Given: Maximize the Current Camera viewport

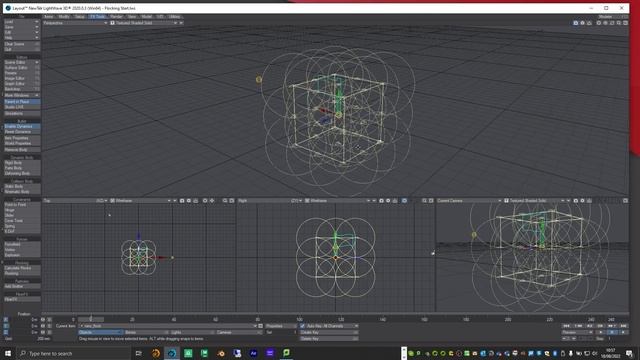Looking at the screenshot, I should 625,200.
